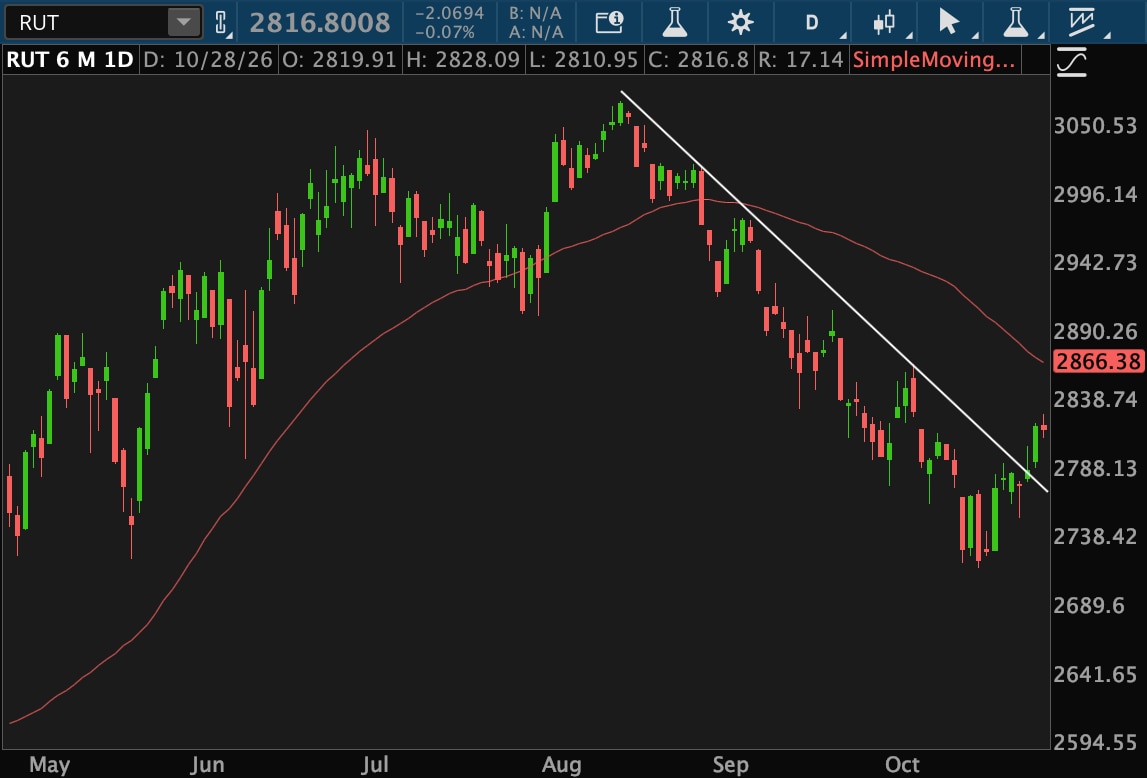
Task: Click the date 'D: 10/28/26' header value
Action: [208, 59]
